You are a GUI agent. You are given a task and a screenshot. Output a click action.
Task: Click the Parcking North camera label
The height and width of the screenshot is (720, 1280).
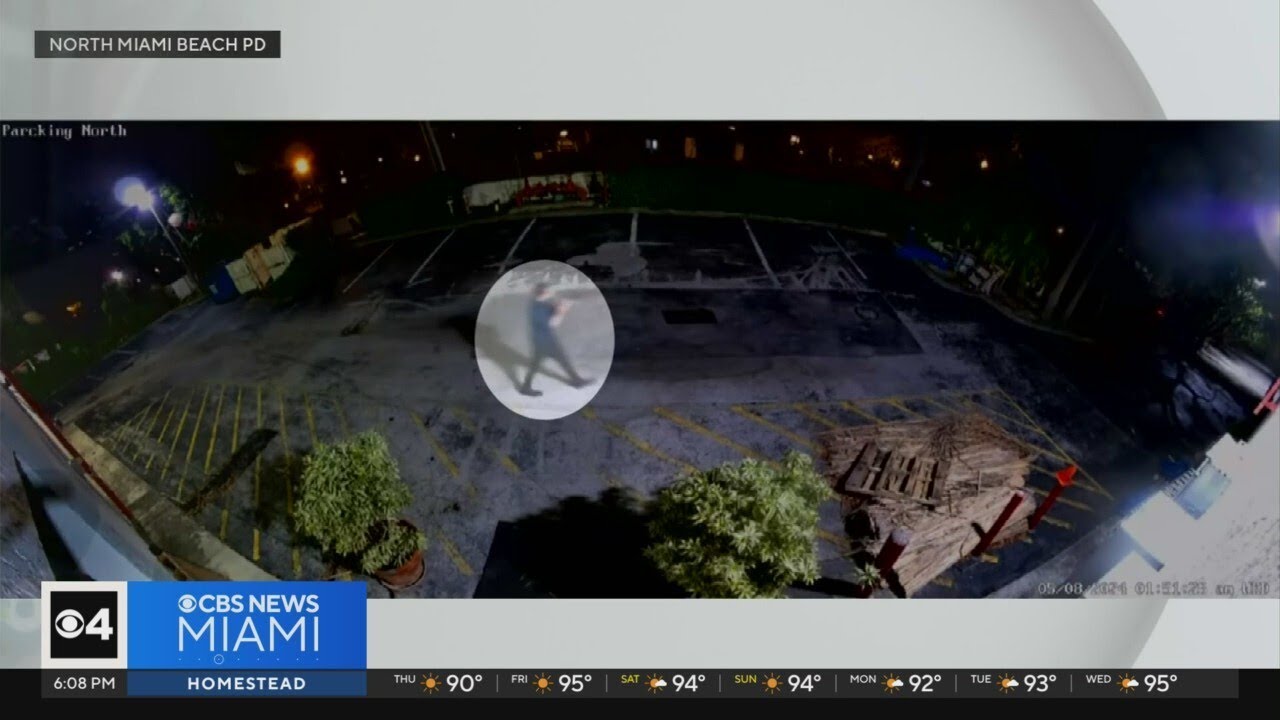pyautogui.click(x=64, y=131)
